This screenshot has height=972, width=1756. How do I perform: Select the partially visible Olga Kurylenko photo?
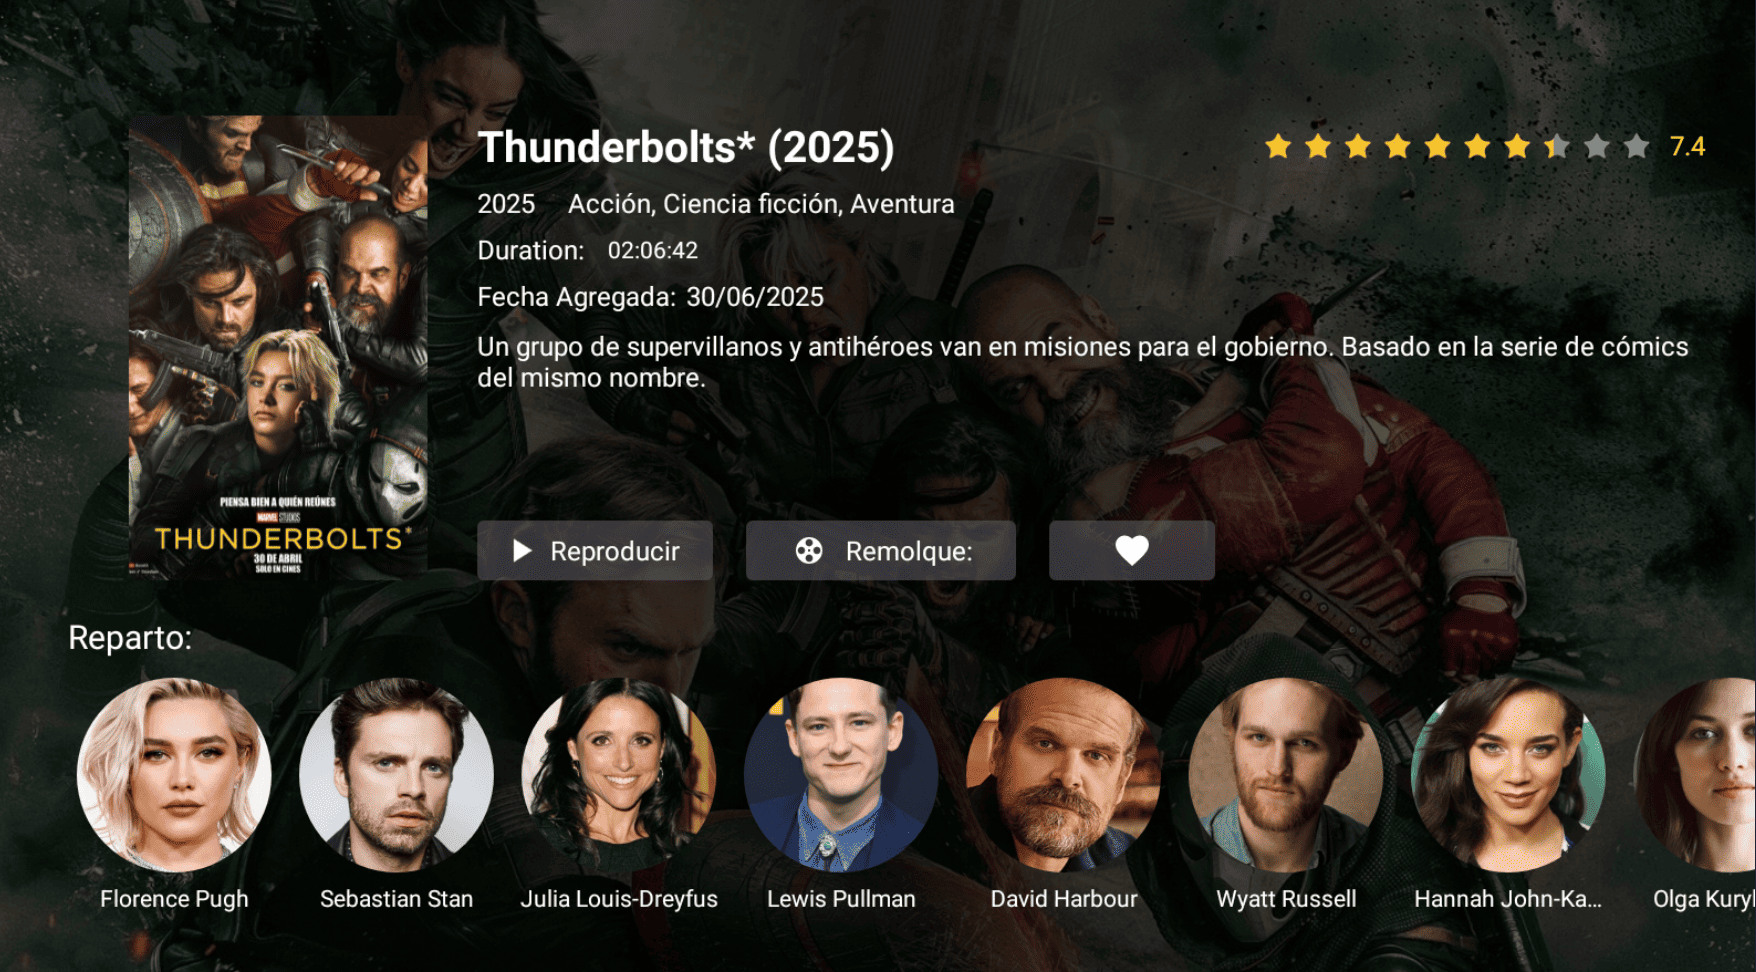pyautogui.click(x=1696, y=775)
